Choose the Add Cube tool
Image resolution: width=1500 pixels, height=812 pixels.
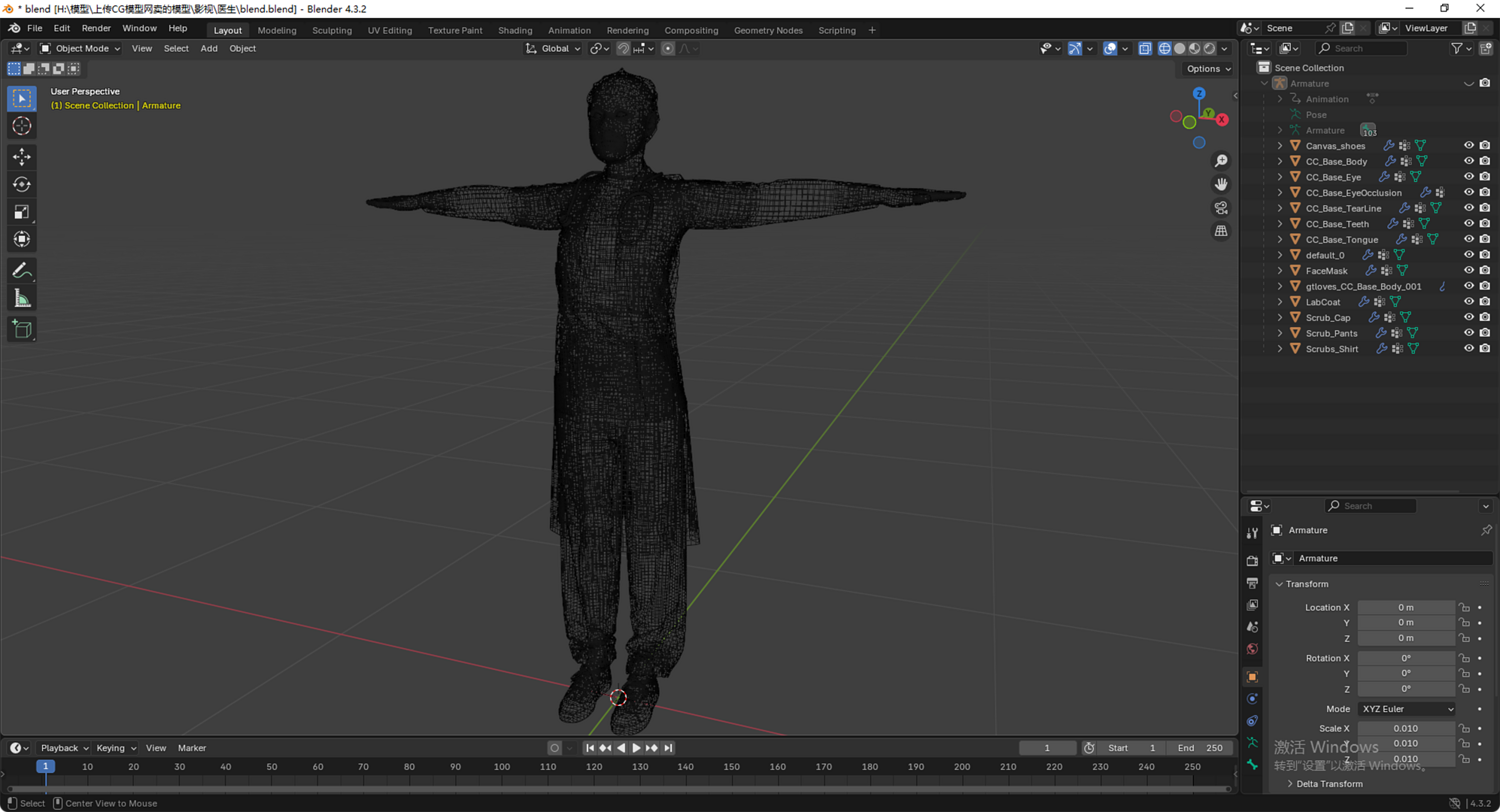(22, 328)
